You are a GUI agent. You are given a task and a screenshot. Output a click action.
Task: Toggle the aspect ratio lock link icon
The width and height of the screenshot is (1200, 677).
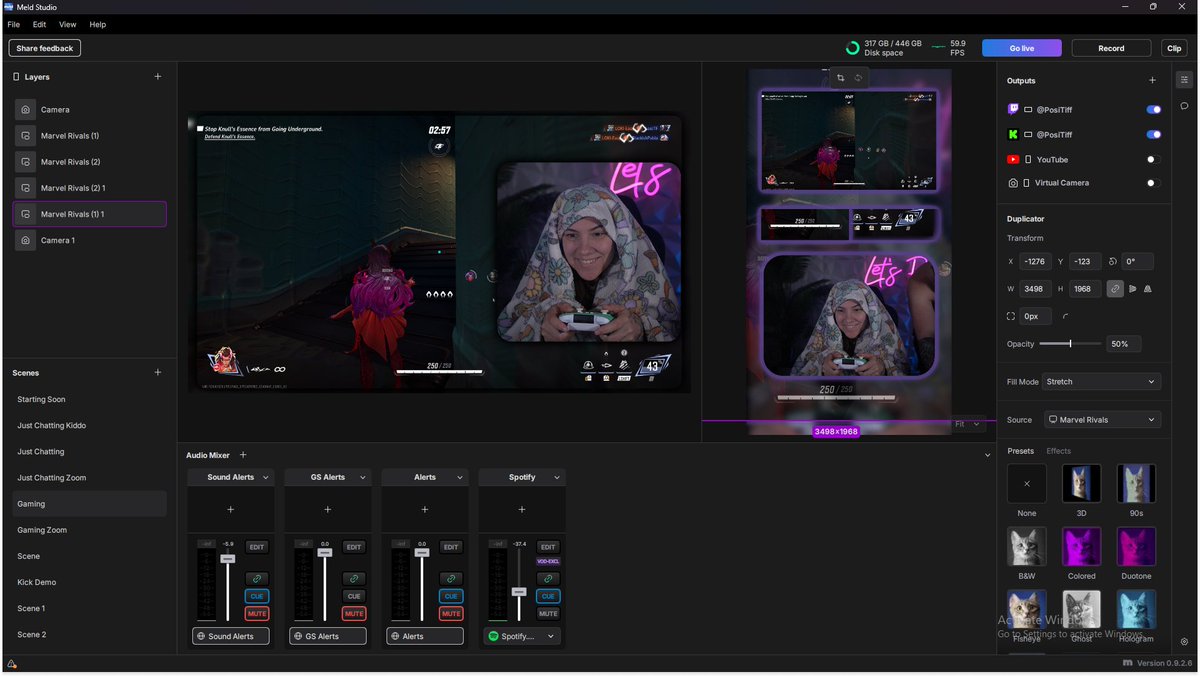[1115, 289]
